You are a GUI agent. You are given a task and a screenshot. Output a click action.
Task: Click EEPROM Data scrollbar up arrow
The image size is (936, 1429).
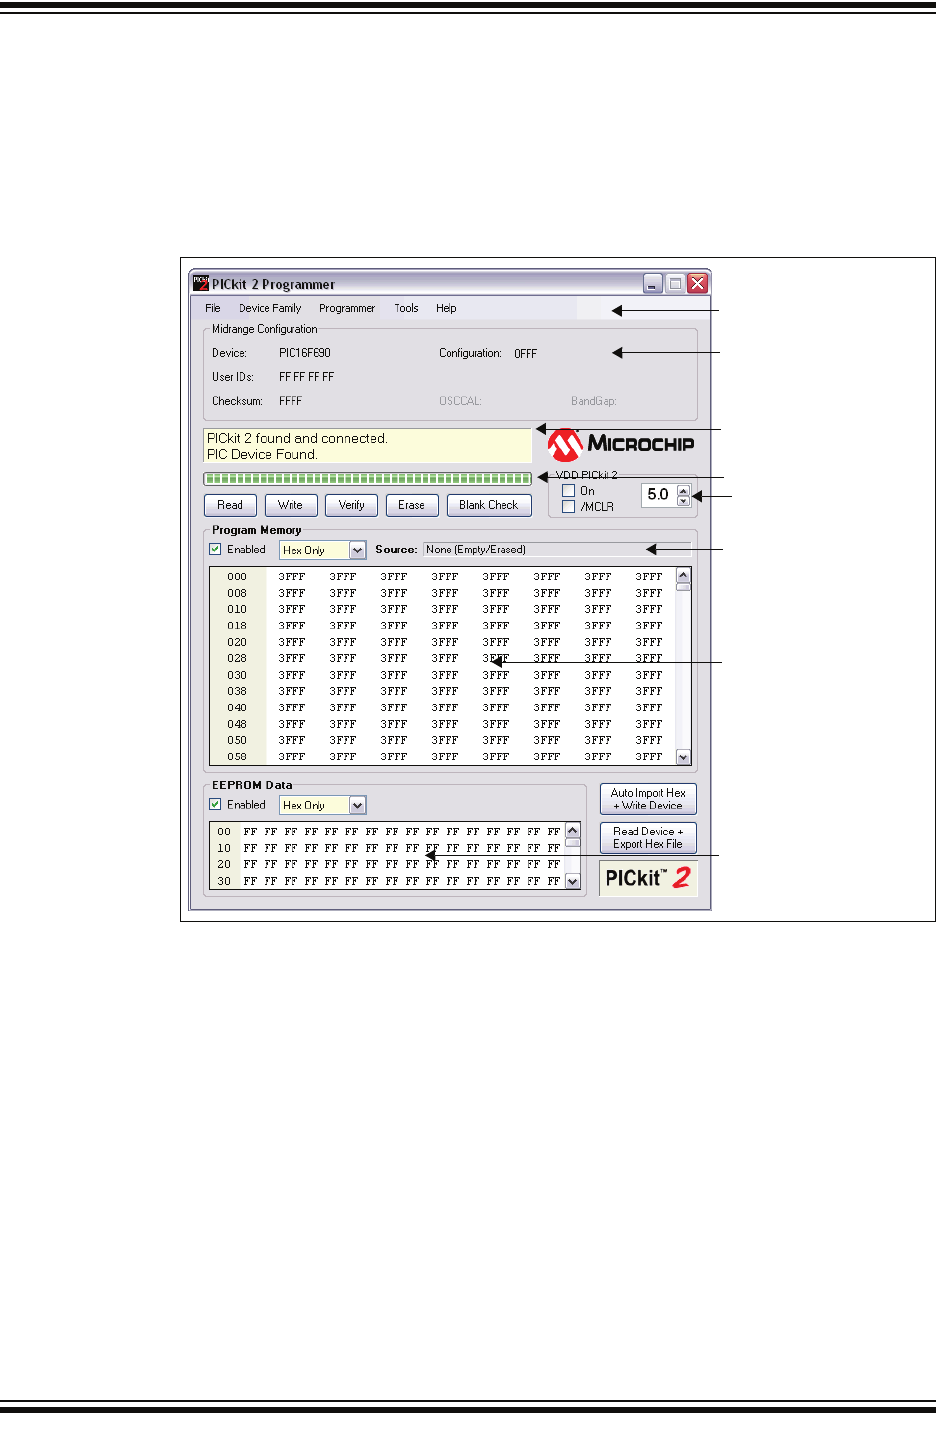(x=573, y=830)
